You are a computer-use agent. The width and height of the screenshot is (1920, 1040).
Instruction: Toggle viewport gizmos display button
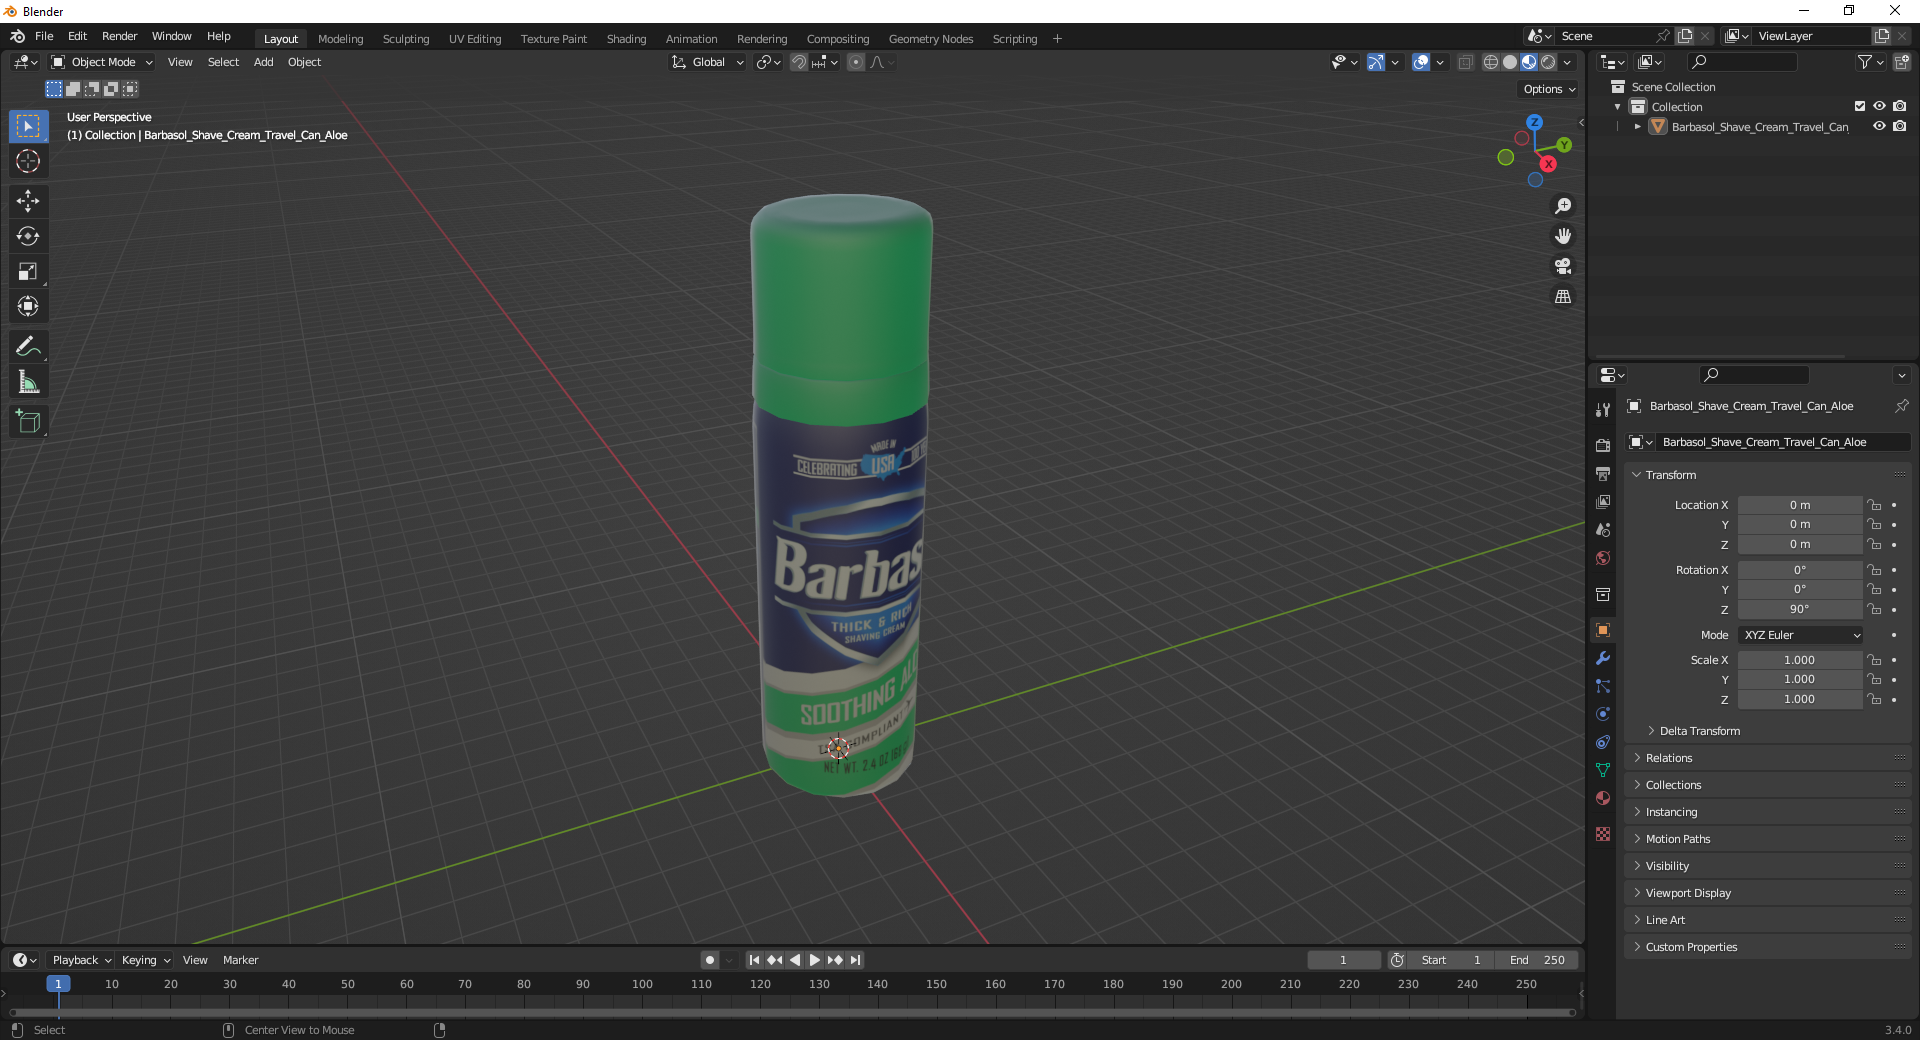tap(1376, 62)
